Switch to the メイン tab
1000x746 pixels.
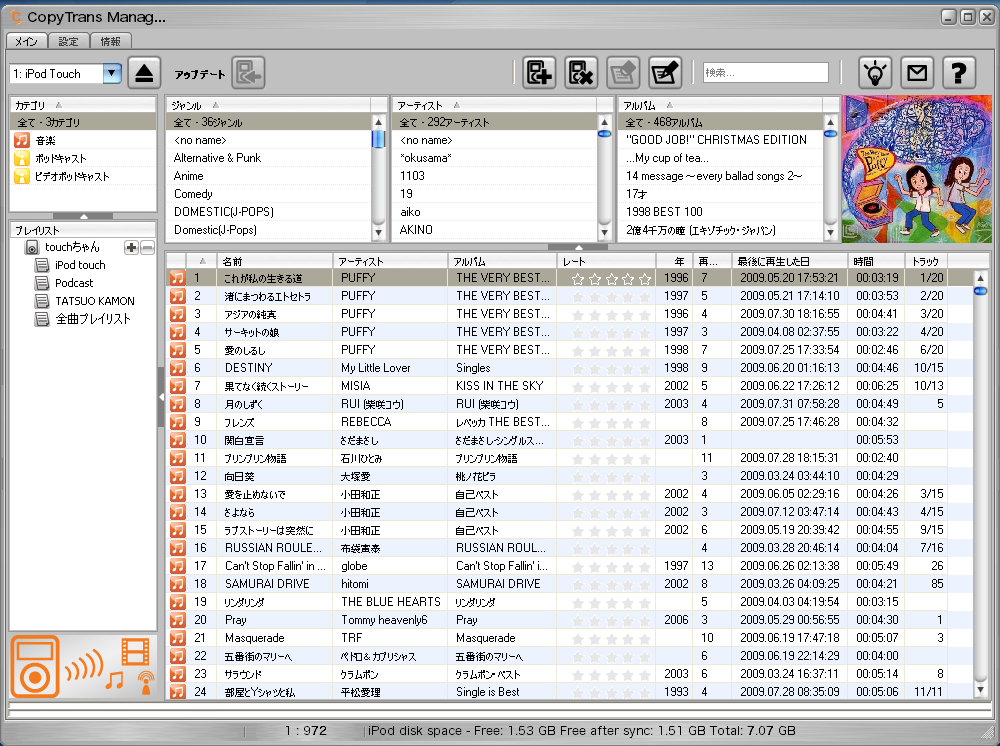tap(26, 41)
